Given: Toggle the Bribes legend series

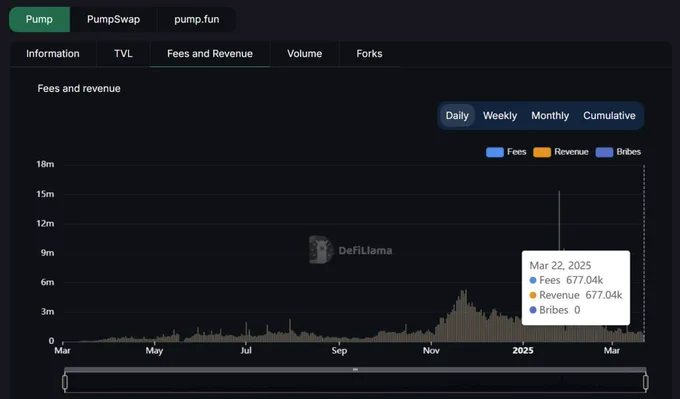Looking at the screenshot, I should pos(618,152).
